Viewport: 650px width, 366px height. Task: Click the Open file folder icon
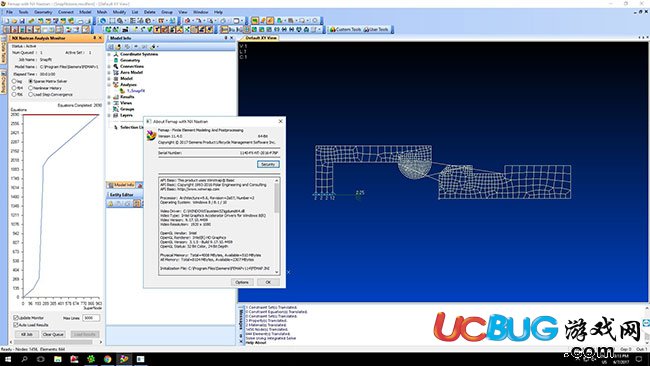[x=14, y=21]
